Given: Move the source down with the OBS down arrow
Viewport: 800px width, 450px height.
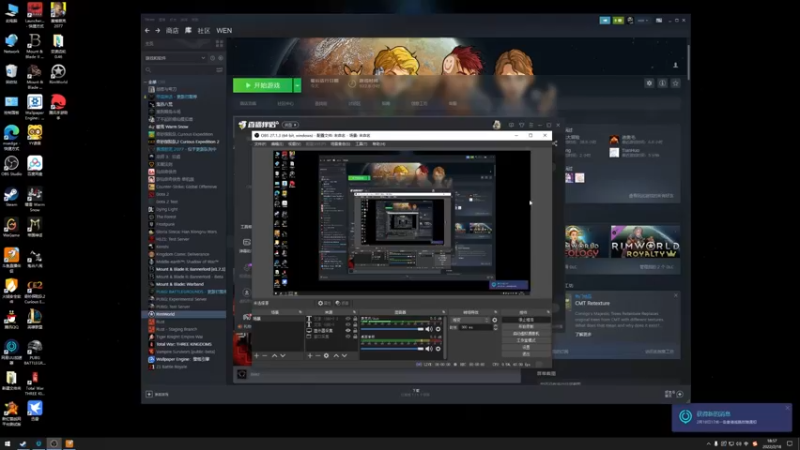Looking at the screenshot, I should click(344, 356).
